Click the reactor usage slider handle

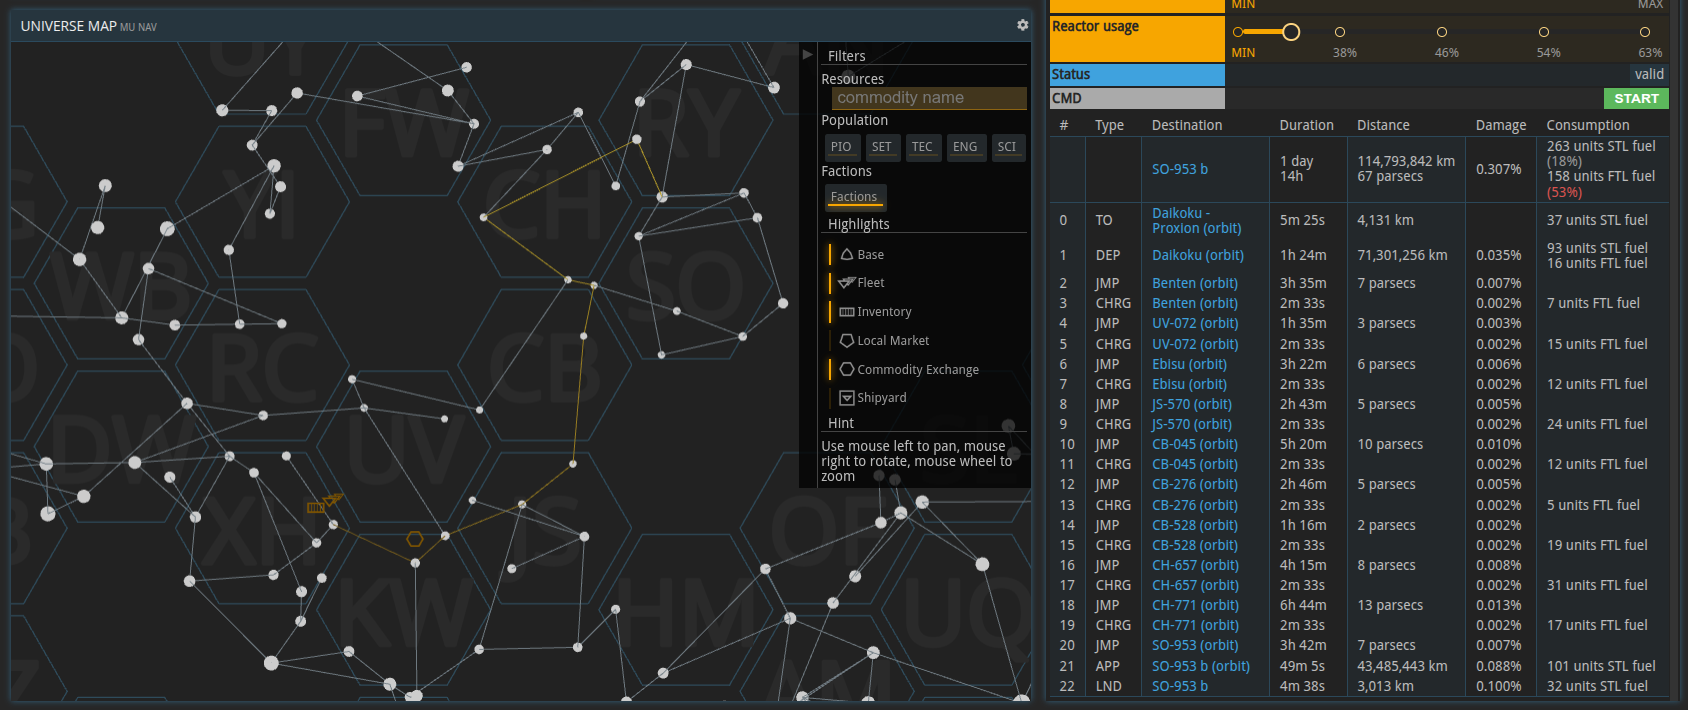[1291, 32]
